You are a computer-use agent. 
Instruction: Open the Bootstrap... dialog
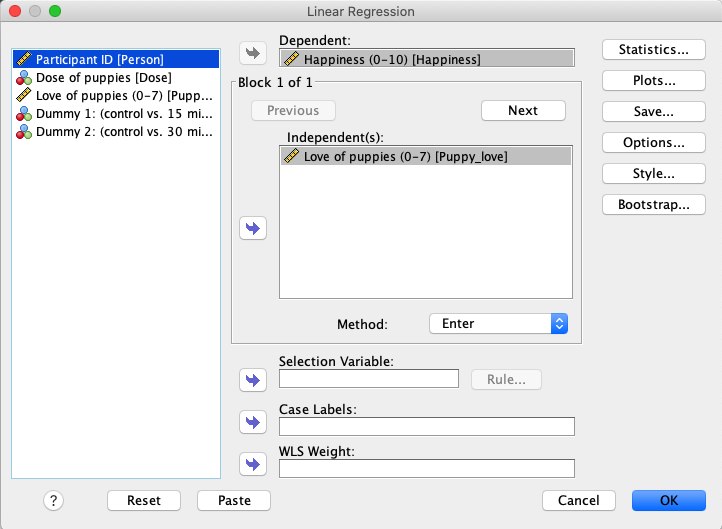[x=653, y=204]
